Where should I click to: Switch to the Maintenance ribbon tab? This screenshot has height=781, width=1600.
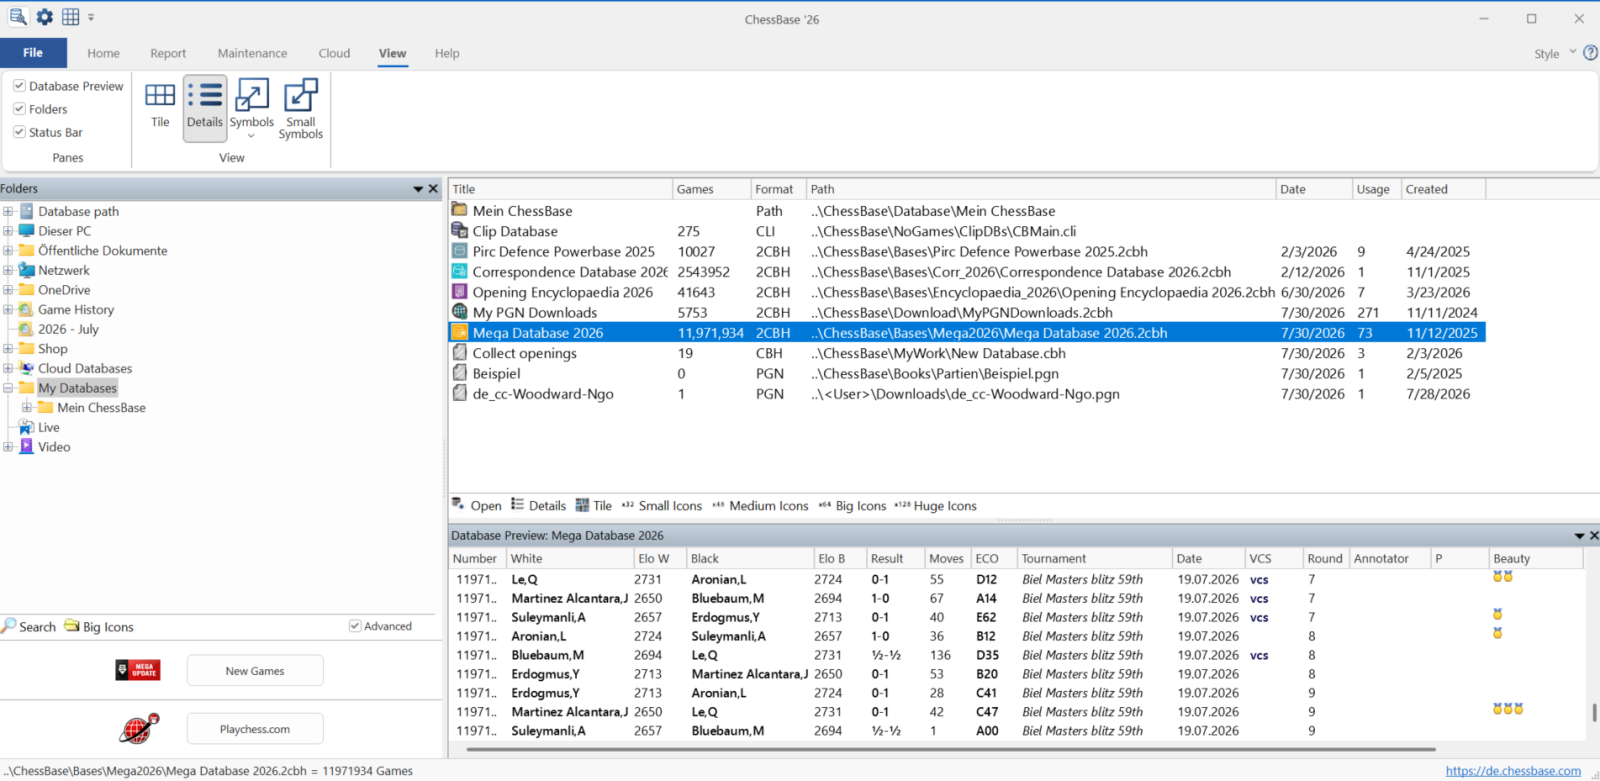[252, 53]
